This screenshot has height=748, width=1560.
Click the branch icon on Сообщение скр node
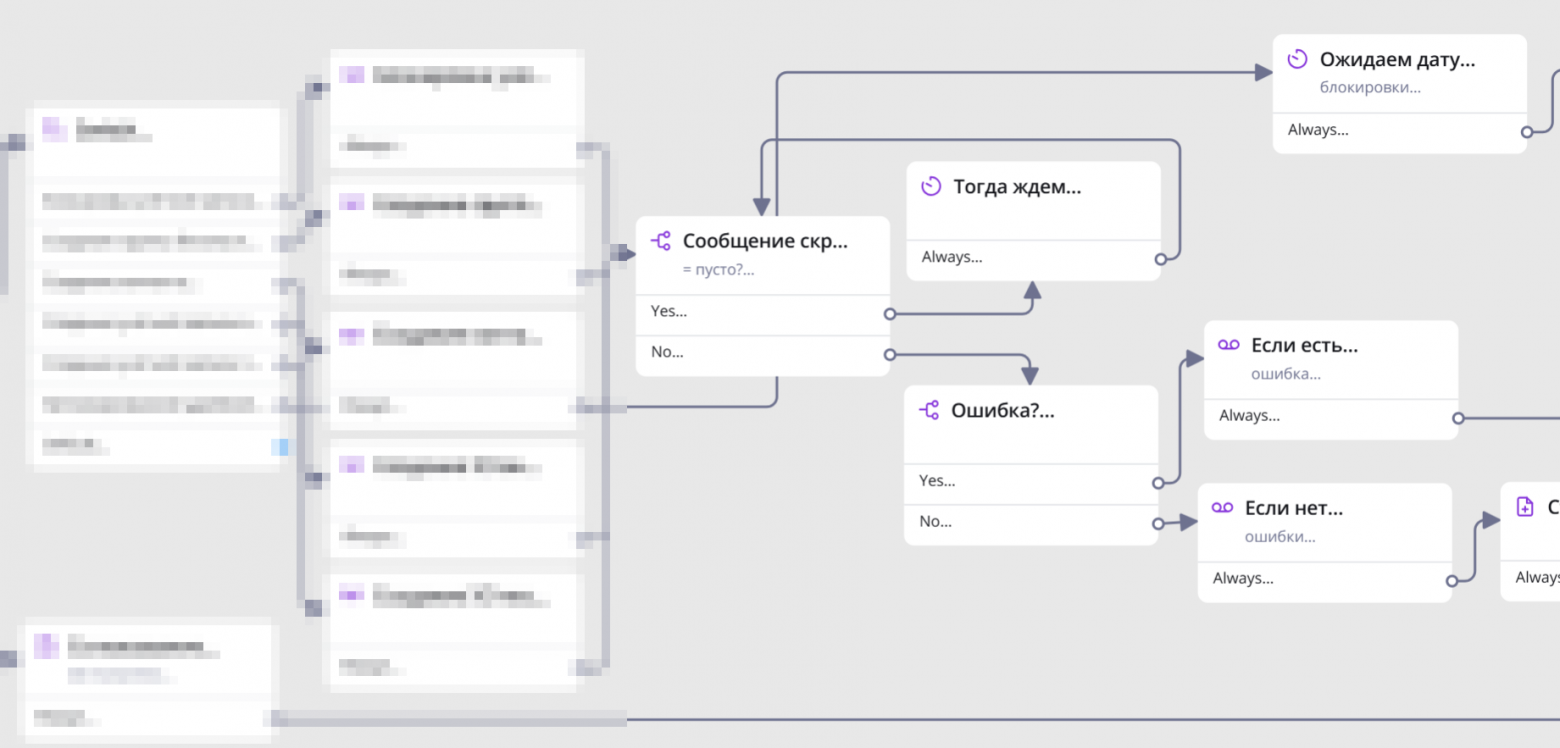(660, 241)
